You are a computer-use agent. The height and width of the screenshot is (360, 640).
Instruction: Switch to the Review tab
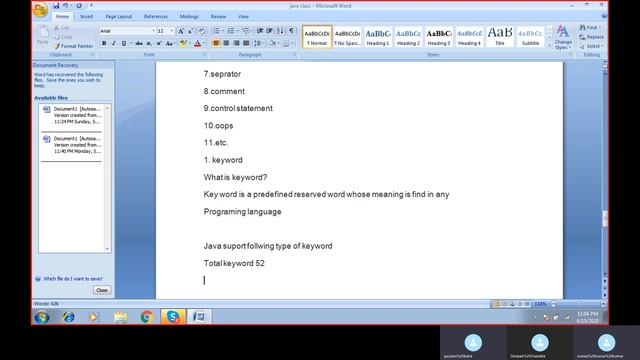coord(218,17)
